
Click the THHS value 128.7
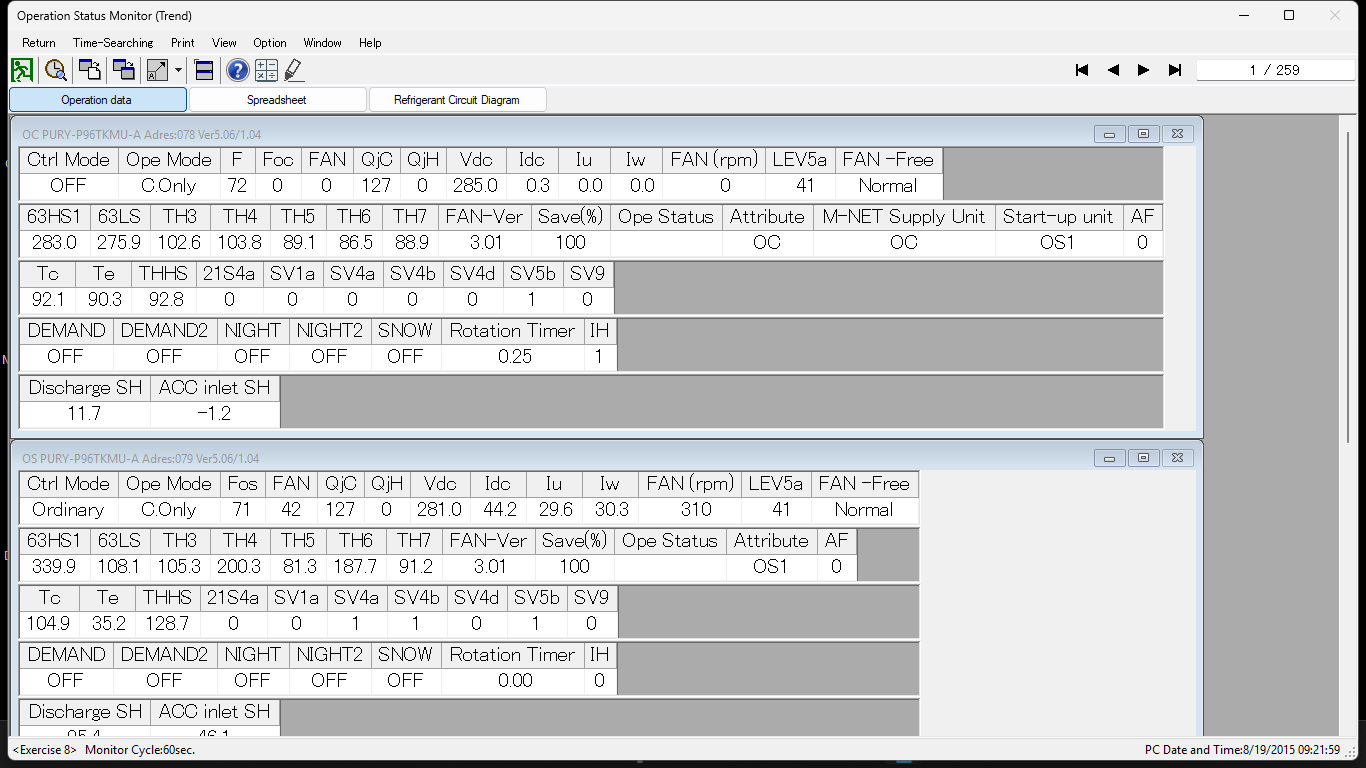pyautogui.click(x=168, y=623)
